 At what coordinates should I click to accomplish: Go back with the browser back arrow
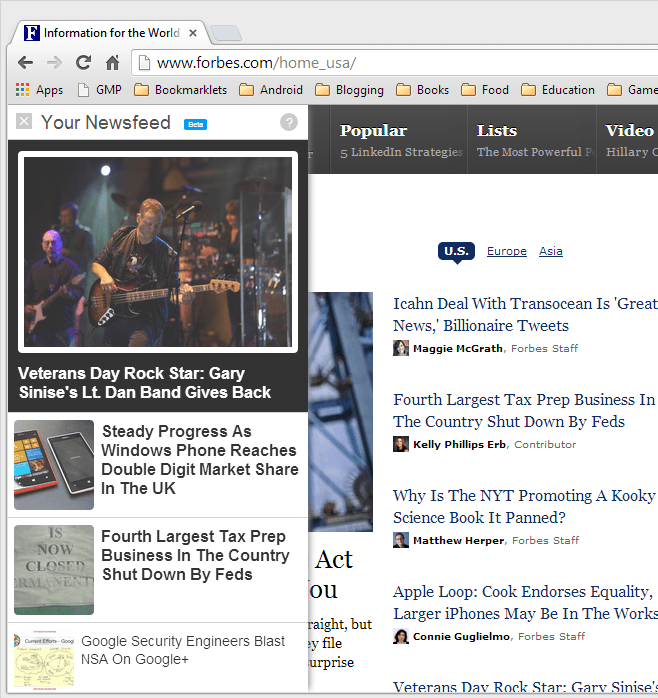(25, 63)
